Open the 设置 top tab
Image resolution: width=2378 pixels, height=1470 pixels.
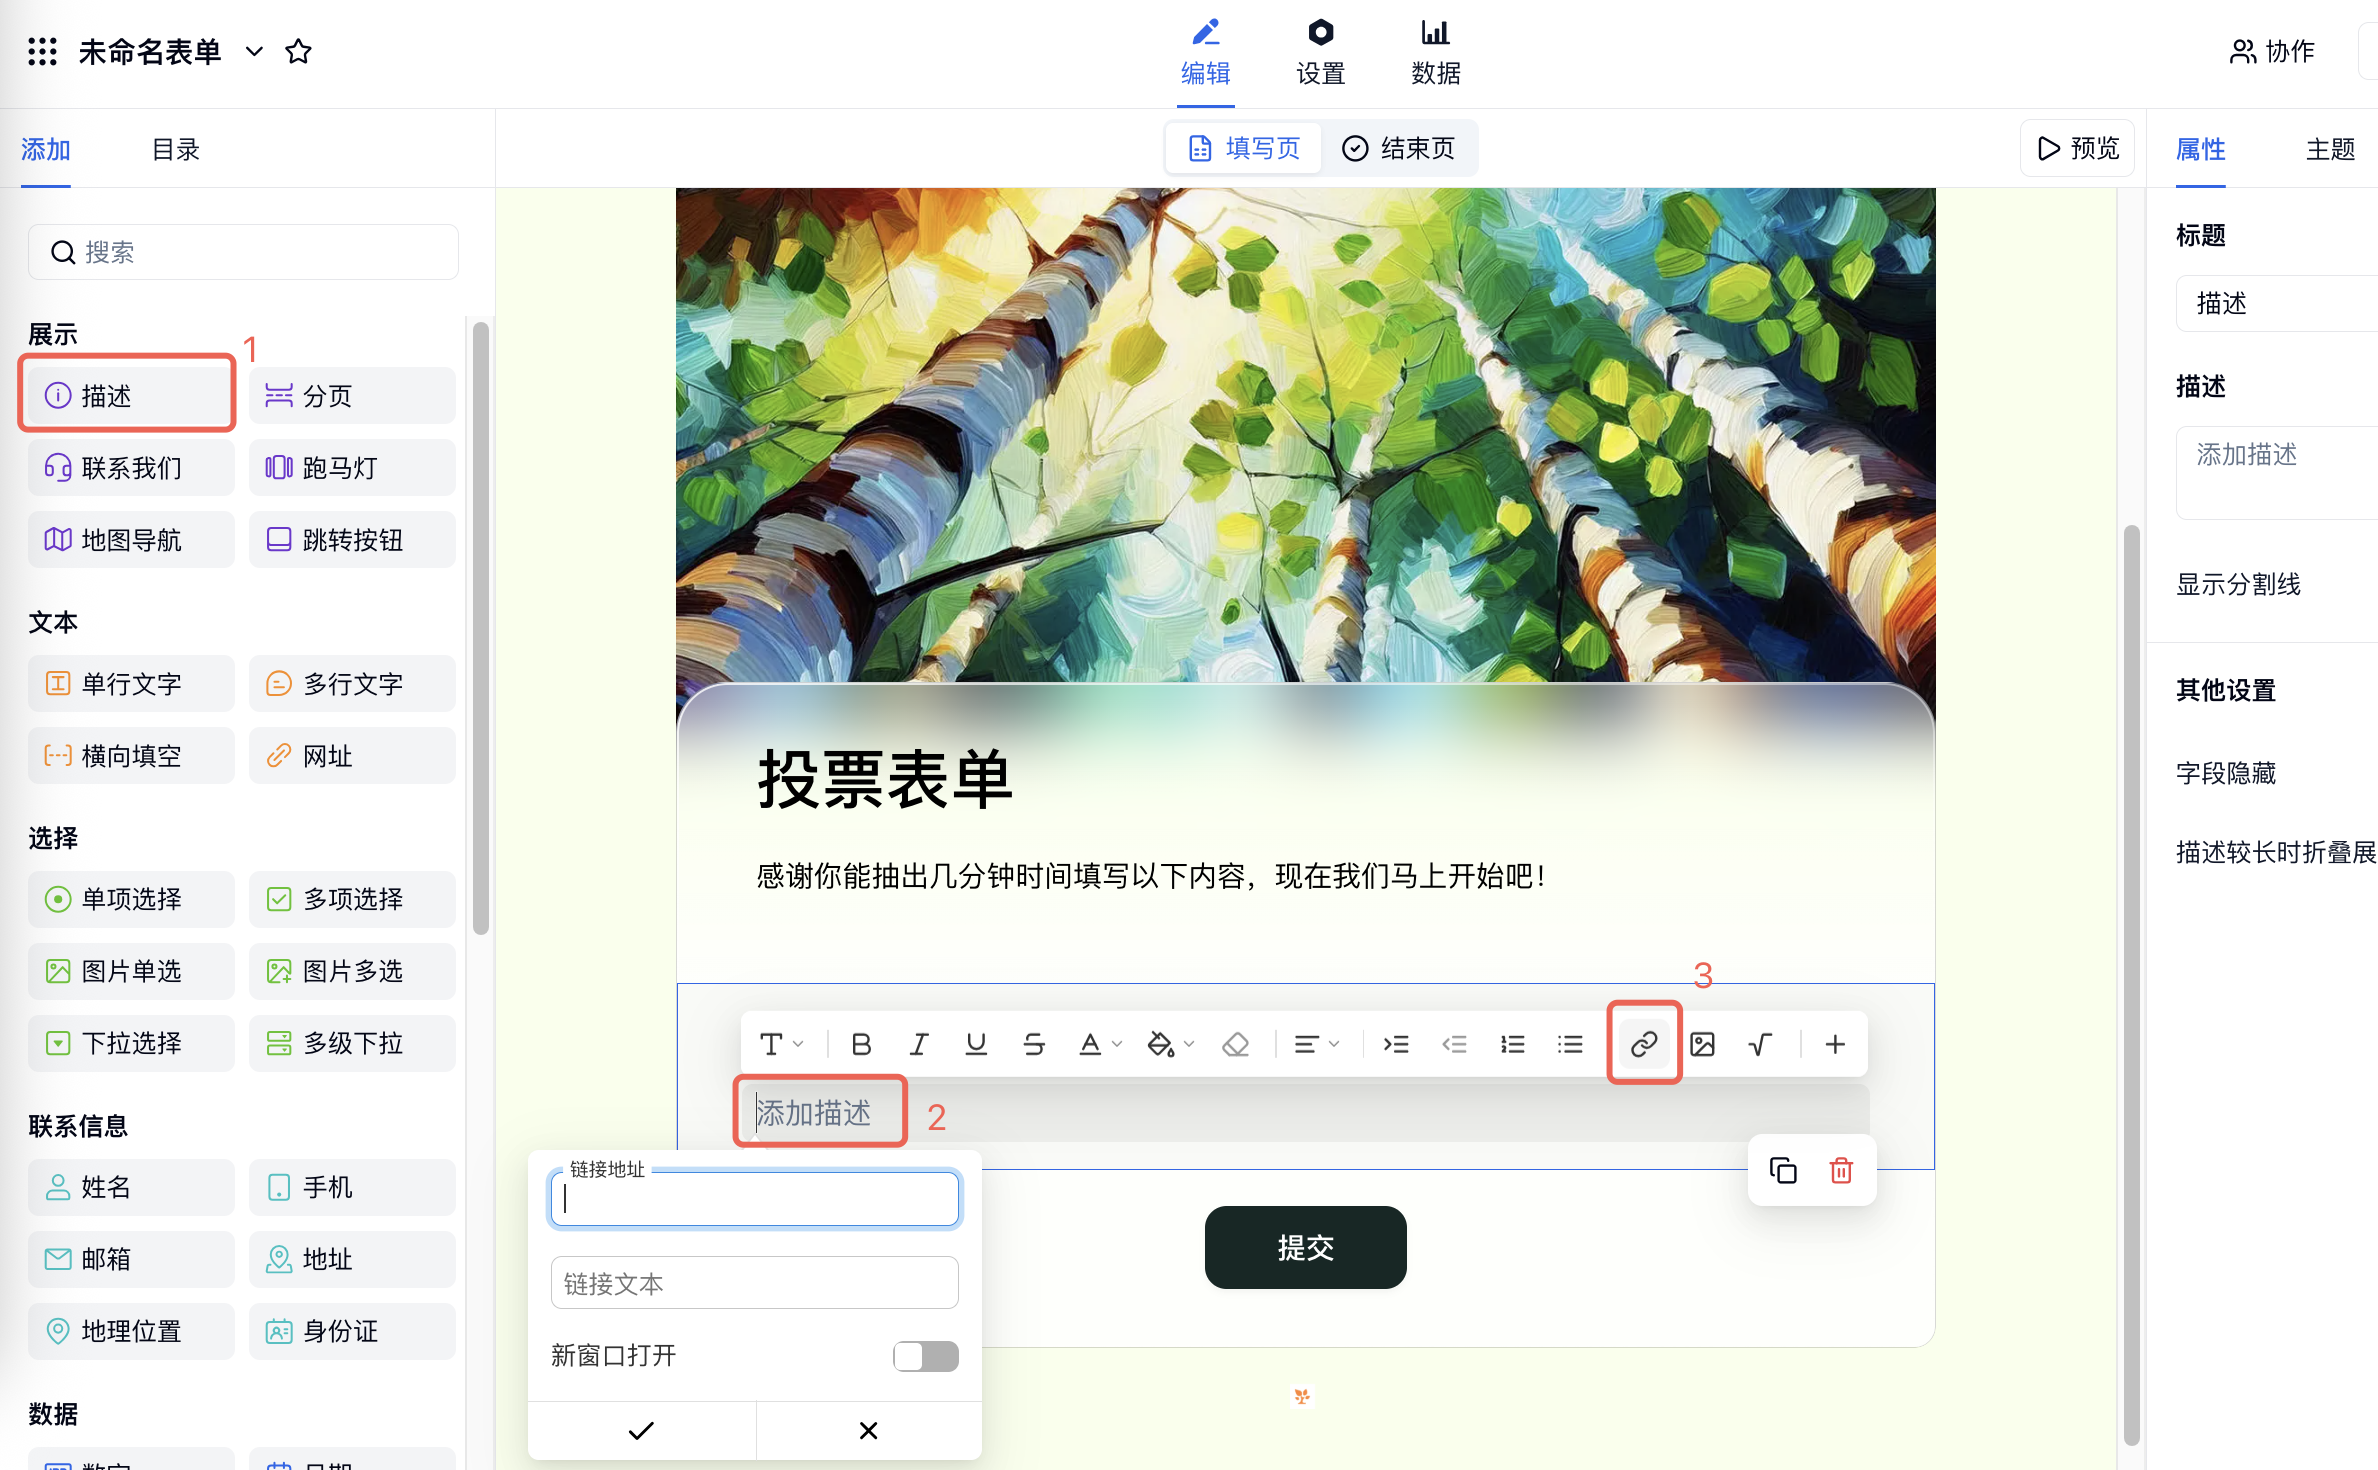click(1320, 52)
